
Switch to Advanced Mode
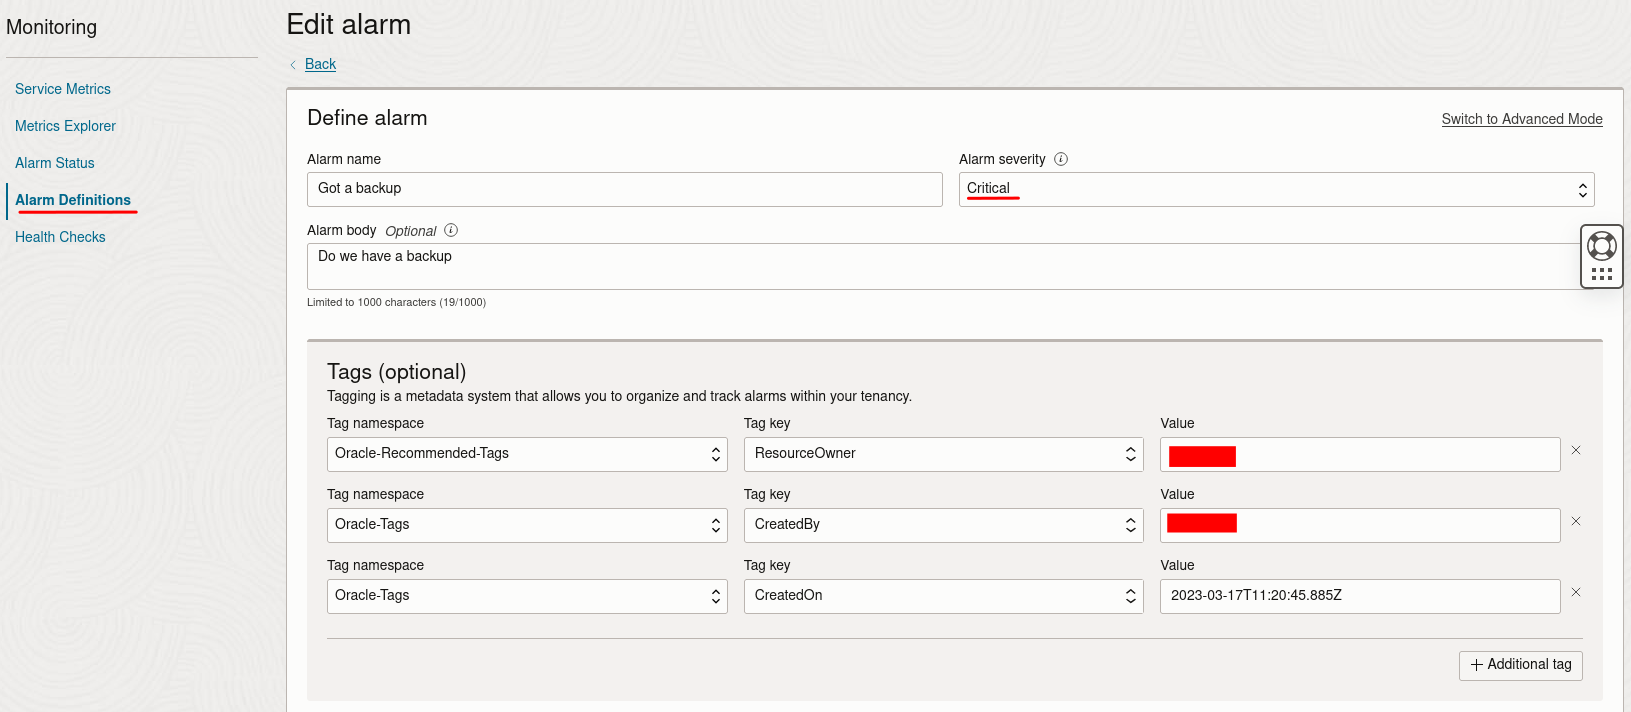point(1521,119)
